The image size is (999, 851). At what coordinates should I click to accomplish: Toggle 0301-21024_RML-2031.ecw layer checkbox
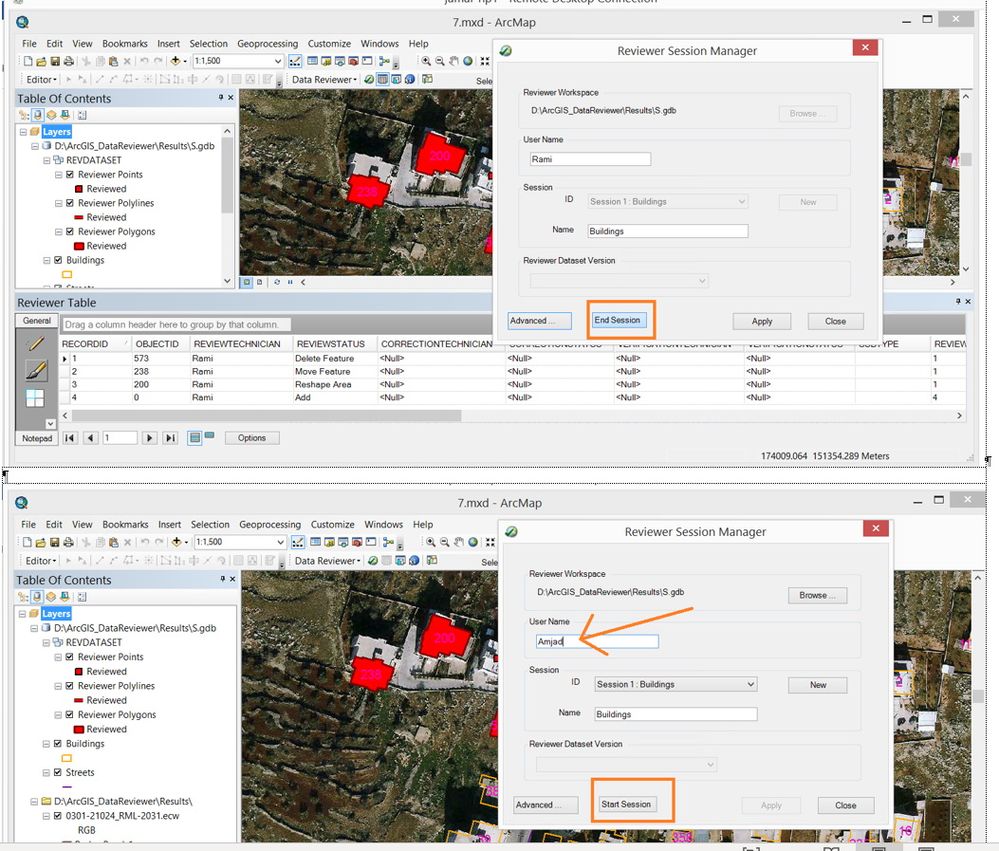[58, 815]
